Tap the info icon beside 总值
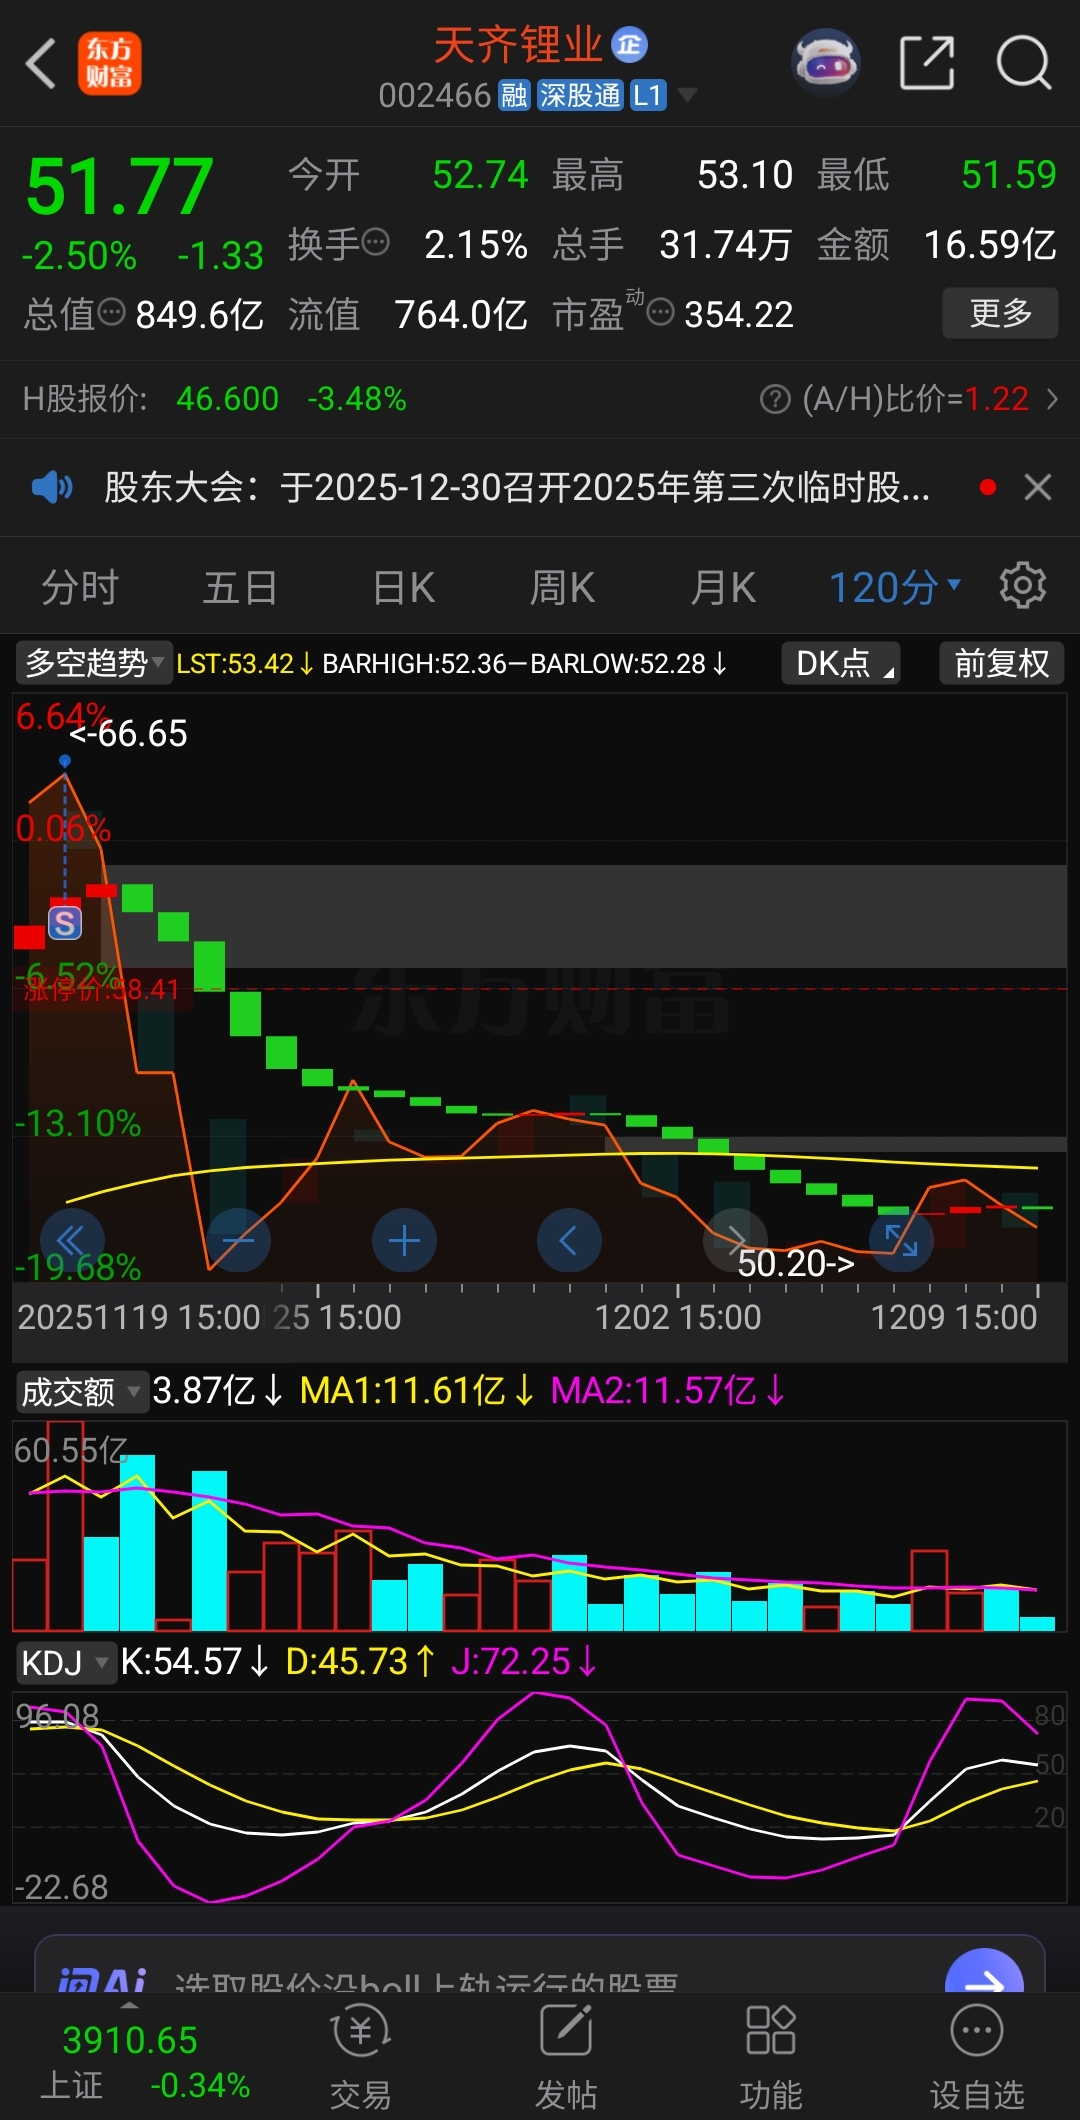Viewport: 1080px width, 2120px height. tap(112, 313)
